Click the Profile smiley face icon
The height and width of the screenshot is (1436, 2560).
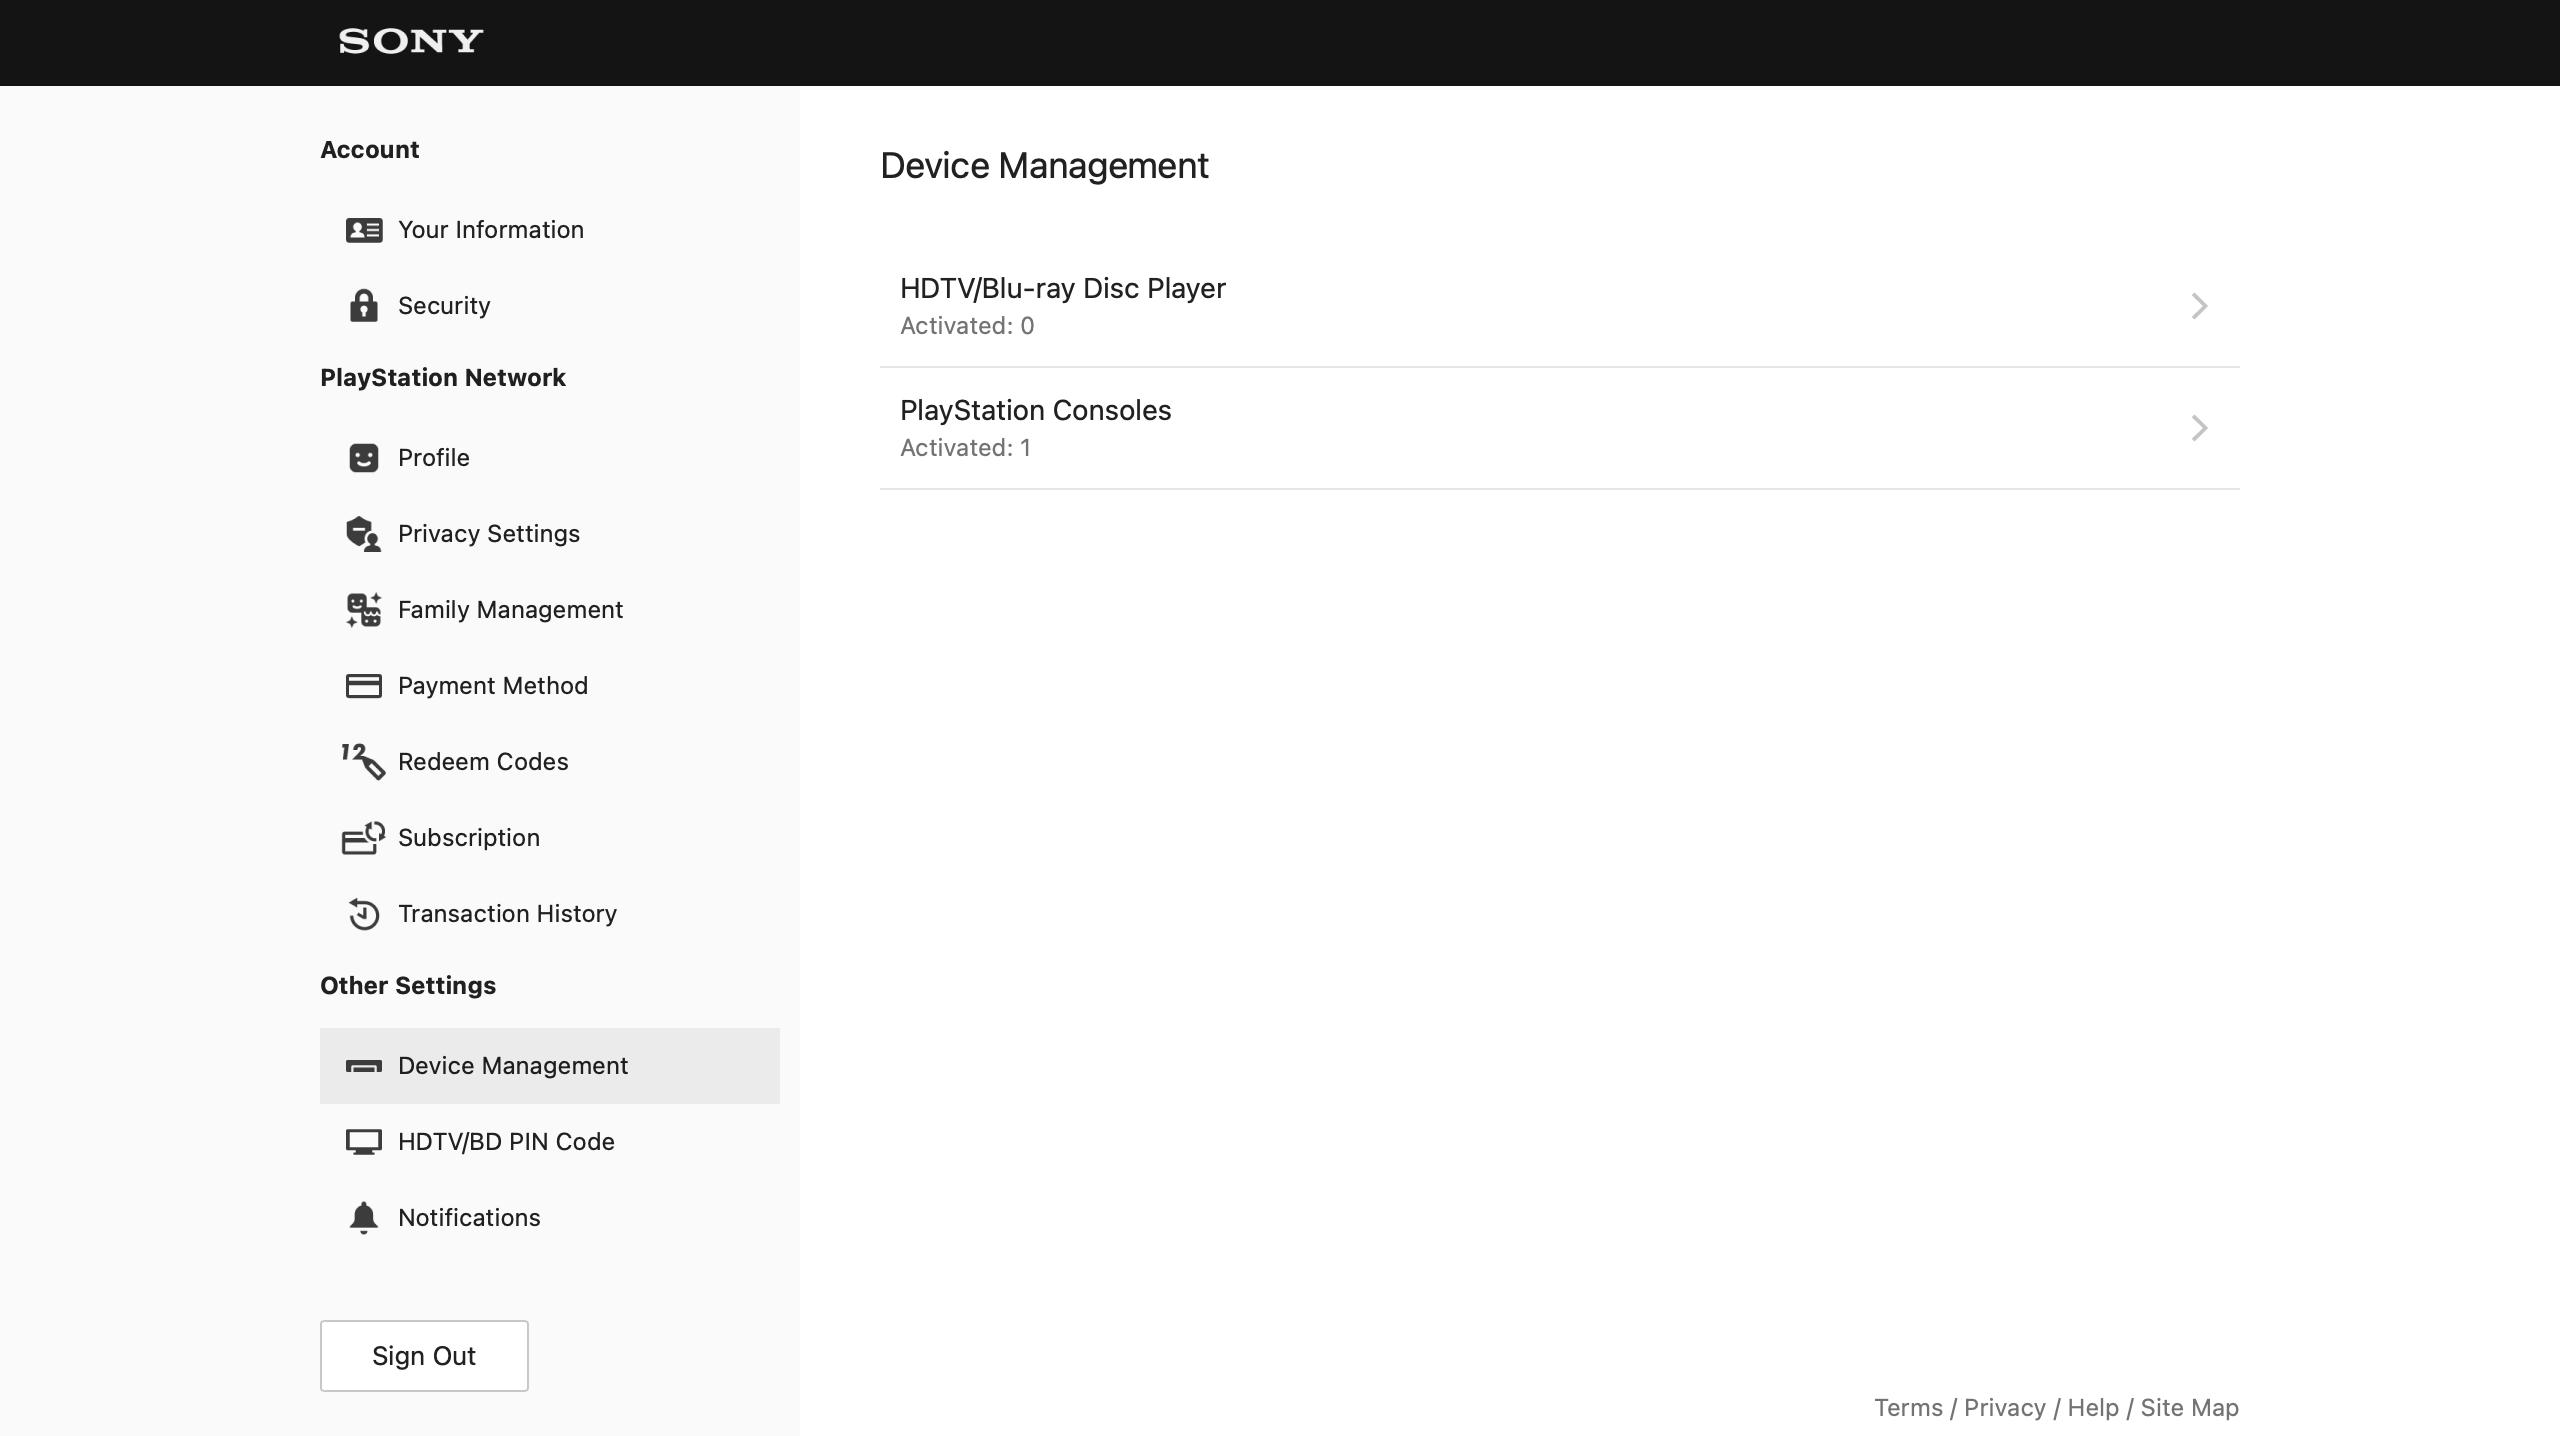coord(363,458)
